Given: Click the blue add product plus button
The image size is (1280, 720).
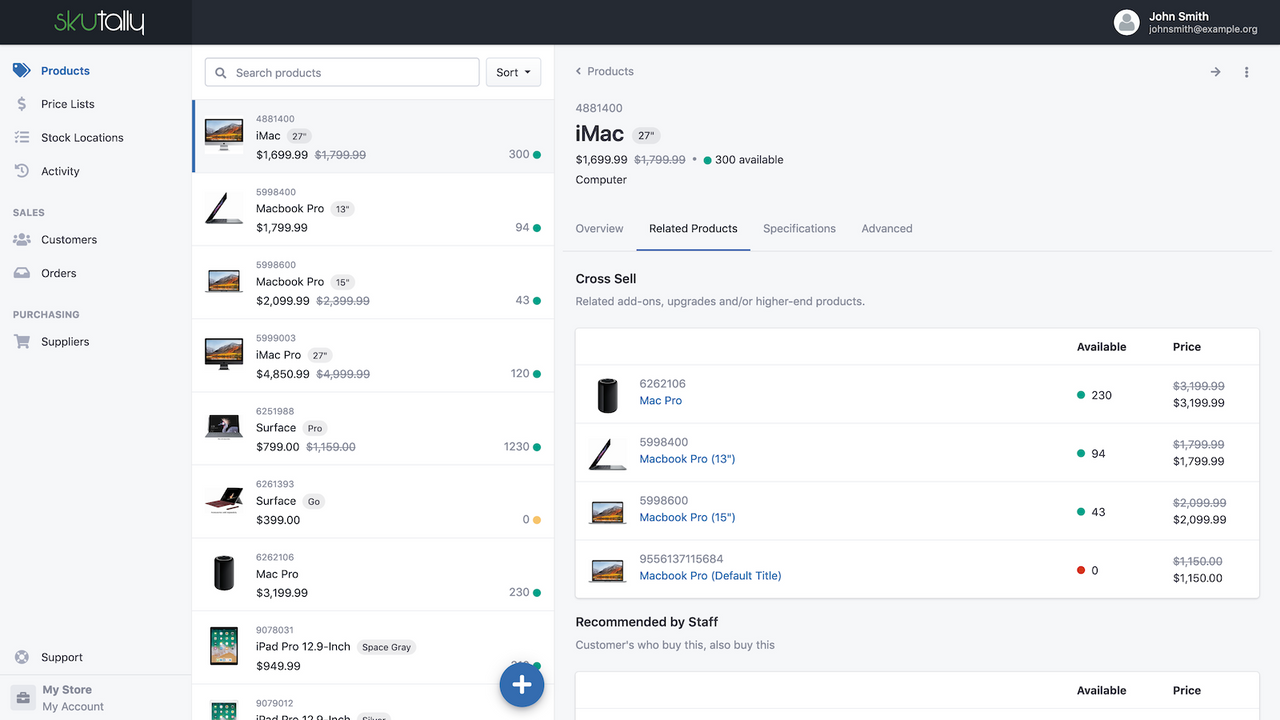Looking at the screenshot, I should click(x=522, y=685).
